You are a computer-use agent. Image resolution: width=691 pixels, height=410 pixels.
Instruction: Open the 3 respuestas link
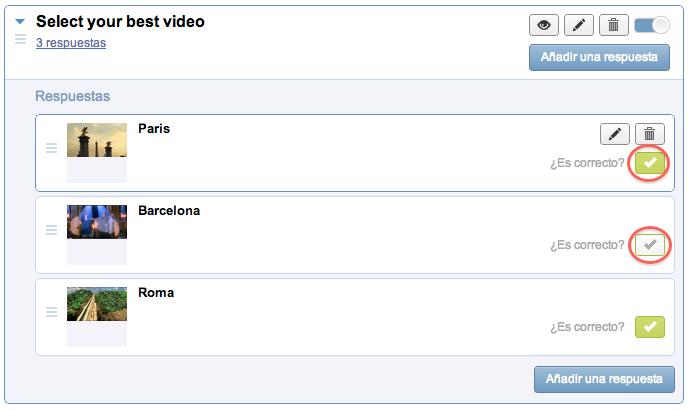[x=71, y=43]
